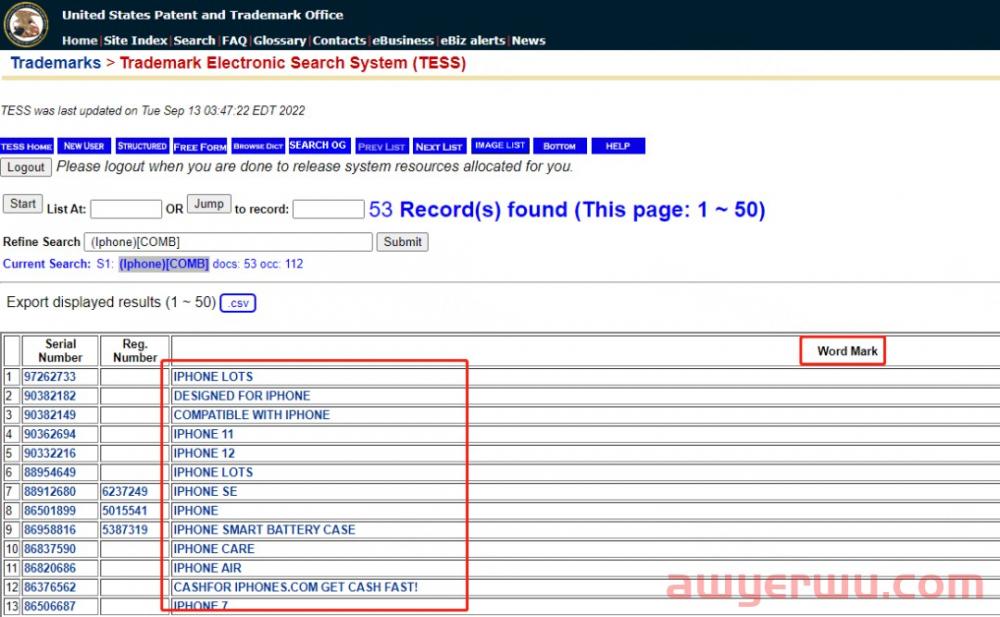Go to Site Index in the top navigation
The height and width of the screenshot is (617, 1000).
coord(136,40)
